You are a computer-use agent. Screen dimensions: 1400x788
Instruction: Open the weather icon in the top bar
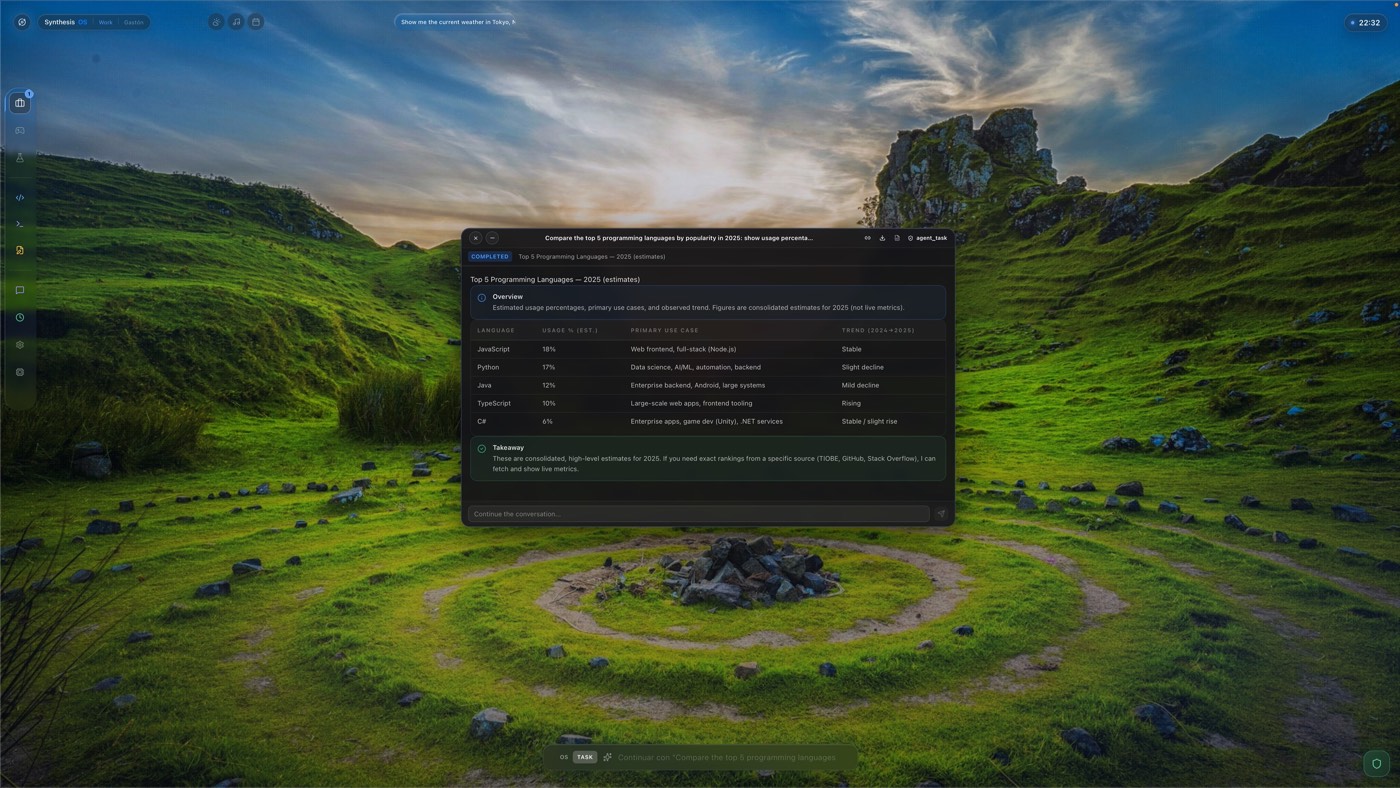(216, 22)
